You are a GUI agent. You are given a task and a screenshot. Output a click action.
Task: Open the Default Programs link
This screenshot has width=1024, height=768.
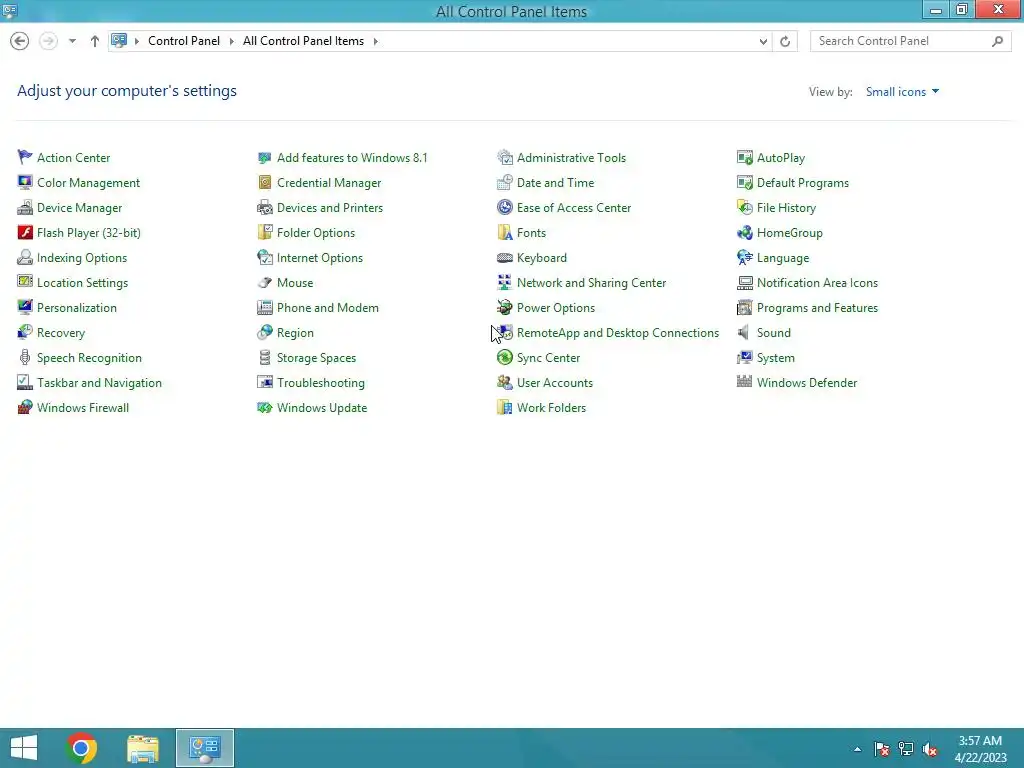coord(803,183)
